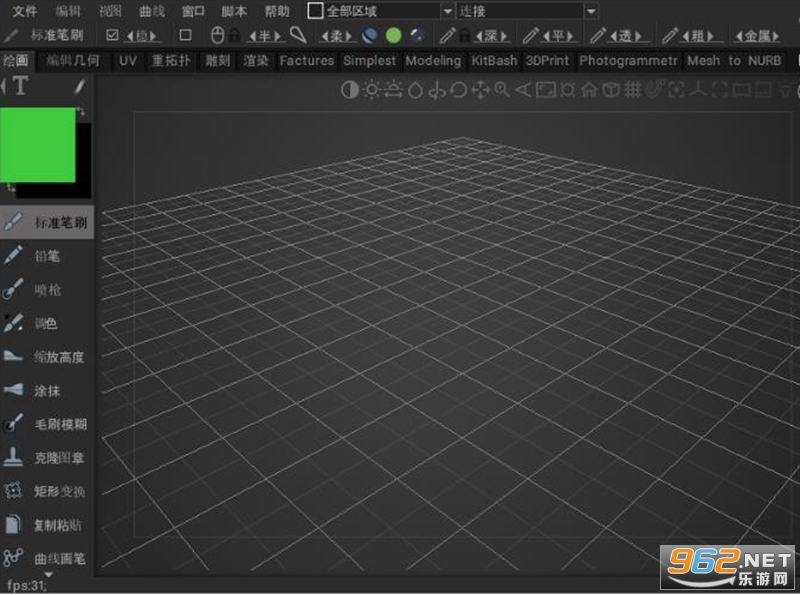Click the lasso icon beside 半 control
The image size is (800, 595).
[298, 35]
